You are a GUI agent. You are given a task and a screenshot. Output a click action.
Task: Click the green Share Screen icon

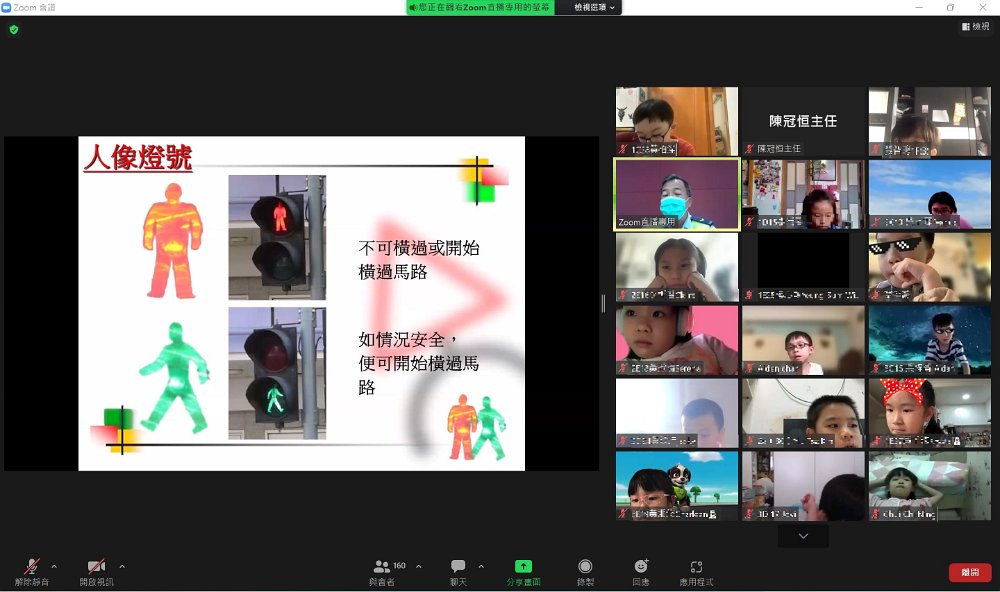click(x=523, y=569)
